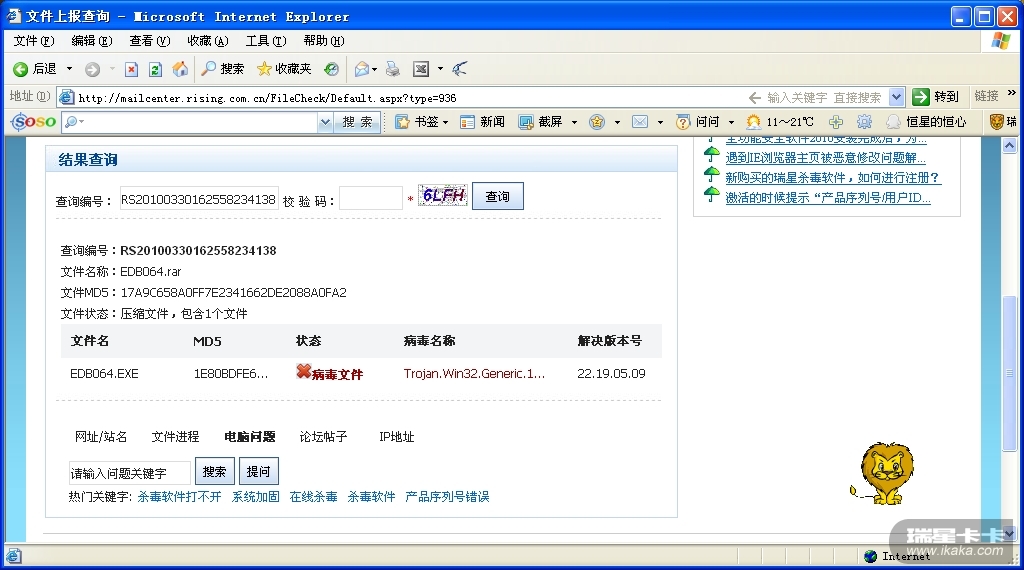Stop page loading with red X icon
This screenshot has width=1024, height=570.
coord(131,69)
